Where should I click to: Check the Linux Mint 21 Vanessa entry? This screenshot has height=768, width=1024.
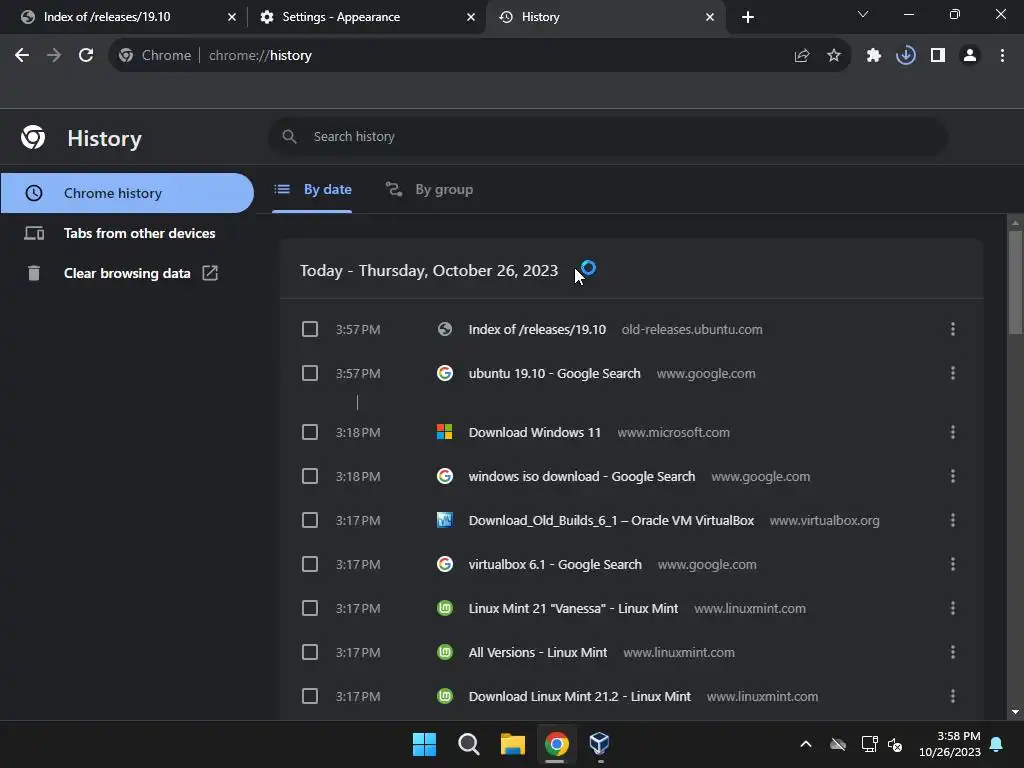310,608
